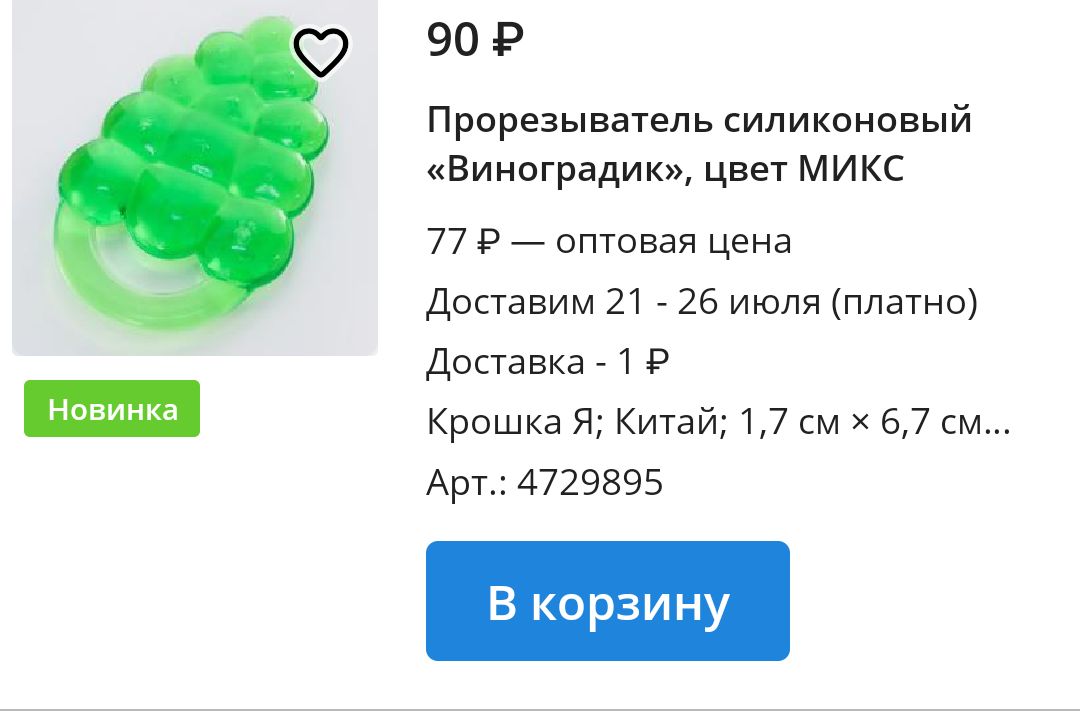
Task: Open the Крошка Я brand name
Action: (x=510, y=421)
